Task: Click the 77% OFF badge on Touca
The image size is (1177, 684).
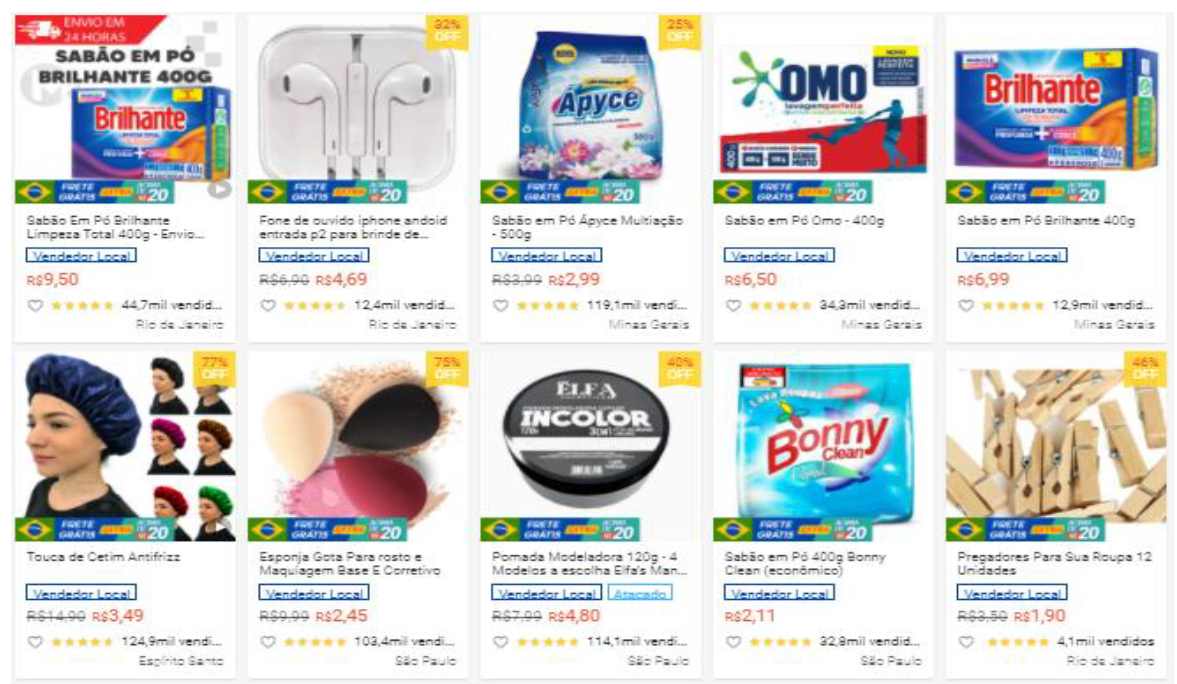Action: coord(214,368)
